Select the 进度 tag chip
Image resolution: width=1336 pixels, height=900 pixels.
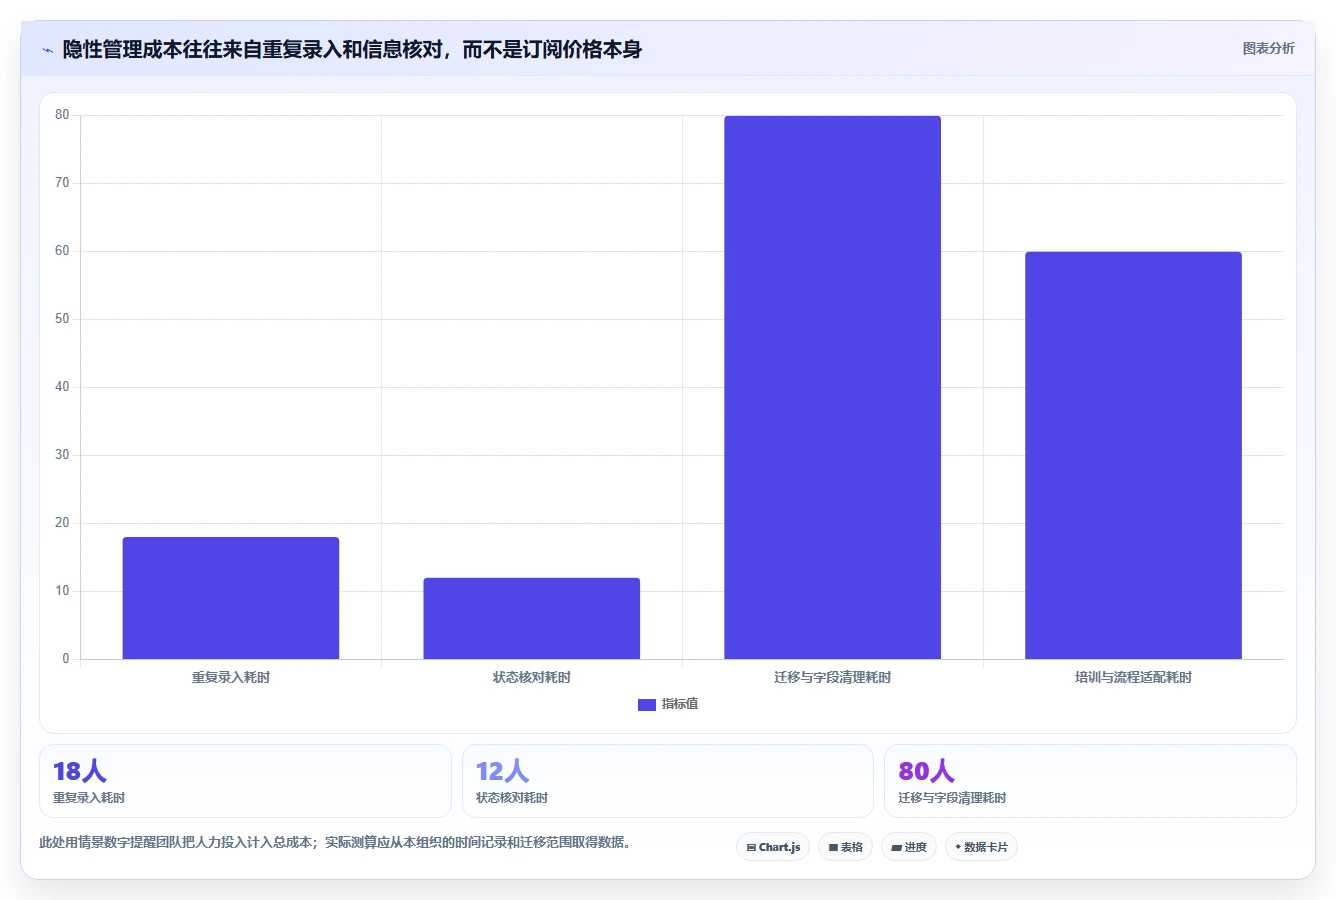pyautogui.click(x=909, y=847)
